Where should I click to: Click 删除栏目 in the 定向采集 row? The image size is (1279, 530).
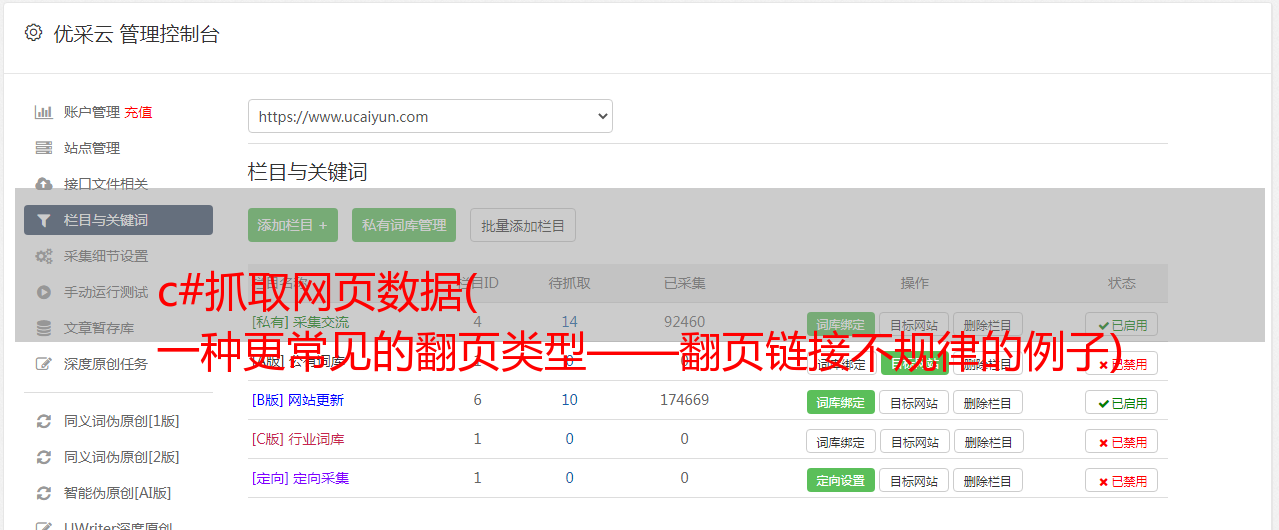pyautogui.click(x=988, y=480)
